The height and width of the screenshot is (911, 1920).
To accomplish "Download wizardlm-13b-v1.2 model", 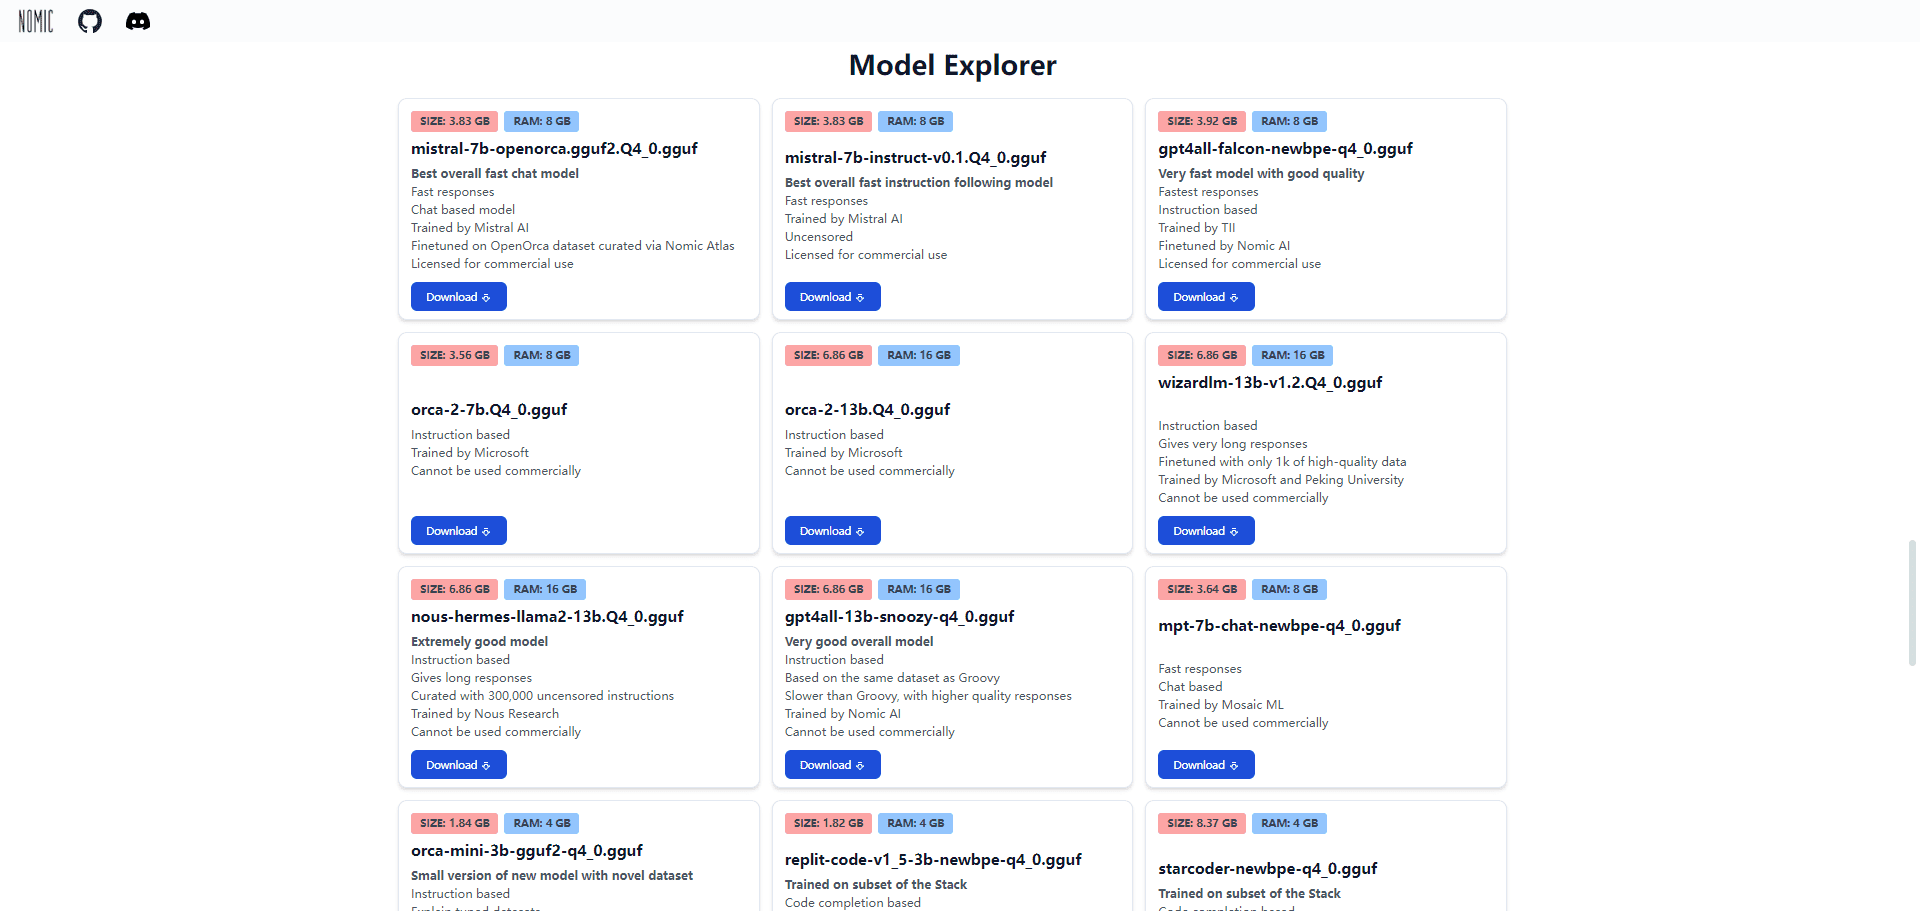I will (1206, 531).
